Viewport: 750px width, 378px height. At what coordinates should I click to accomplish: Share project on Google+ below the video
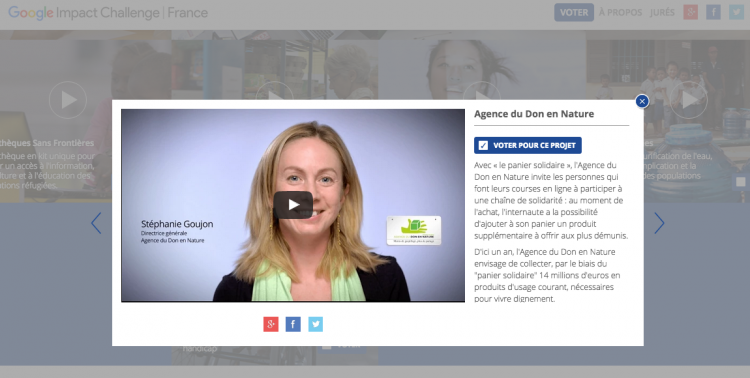271,324
